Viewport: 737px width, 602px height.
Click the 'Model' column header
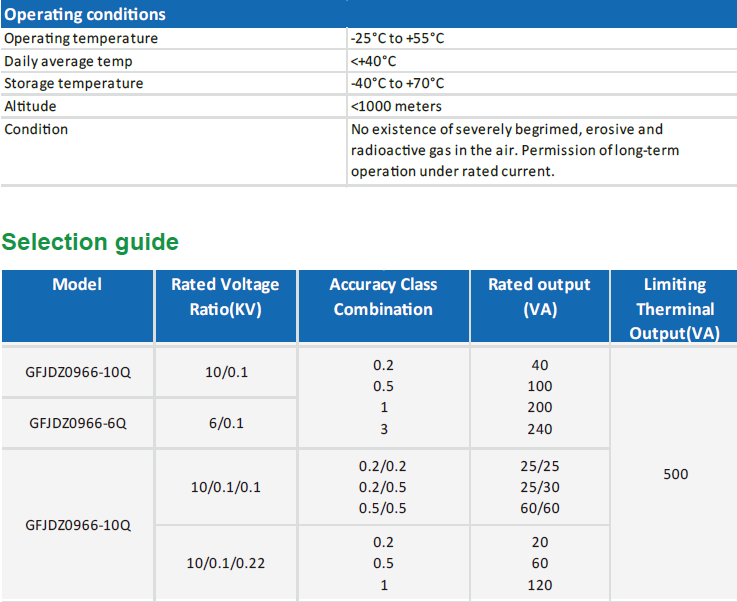pos(77,285)
